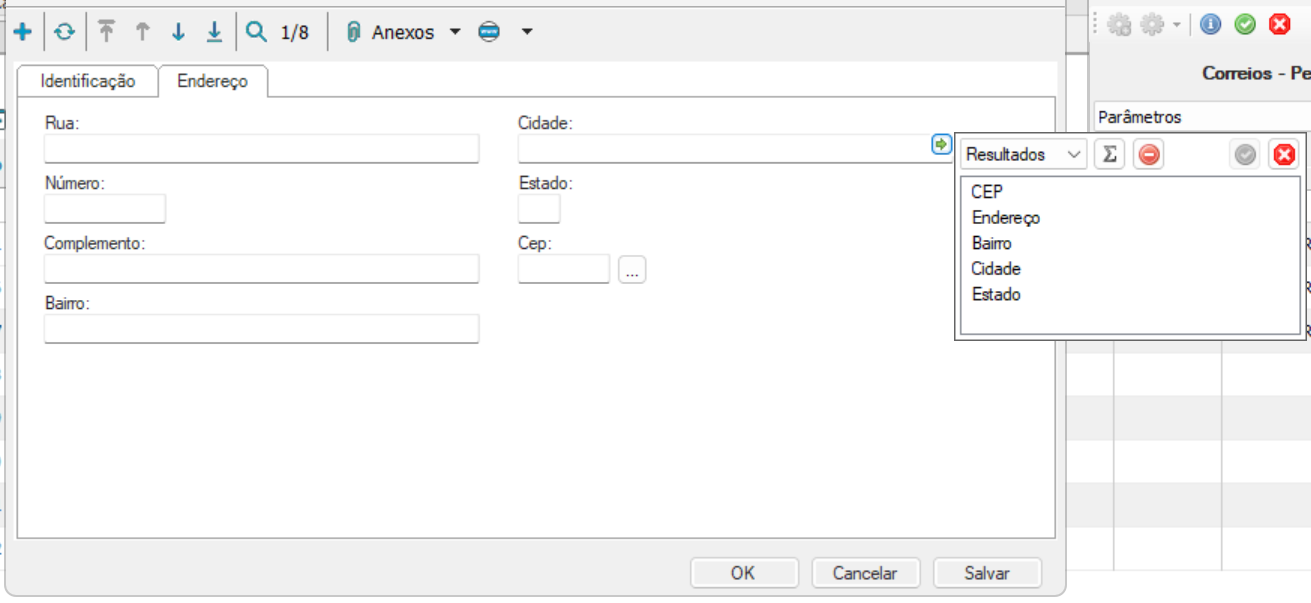Viewport: 1311px width, 603px height.
Task: Switch to the Identificação tab
Action: (88, 82)
